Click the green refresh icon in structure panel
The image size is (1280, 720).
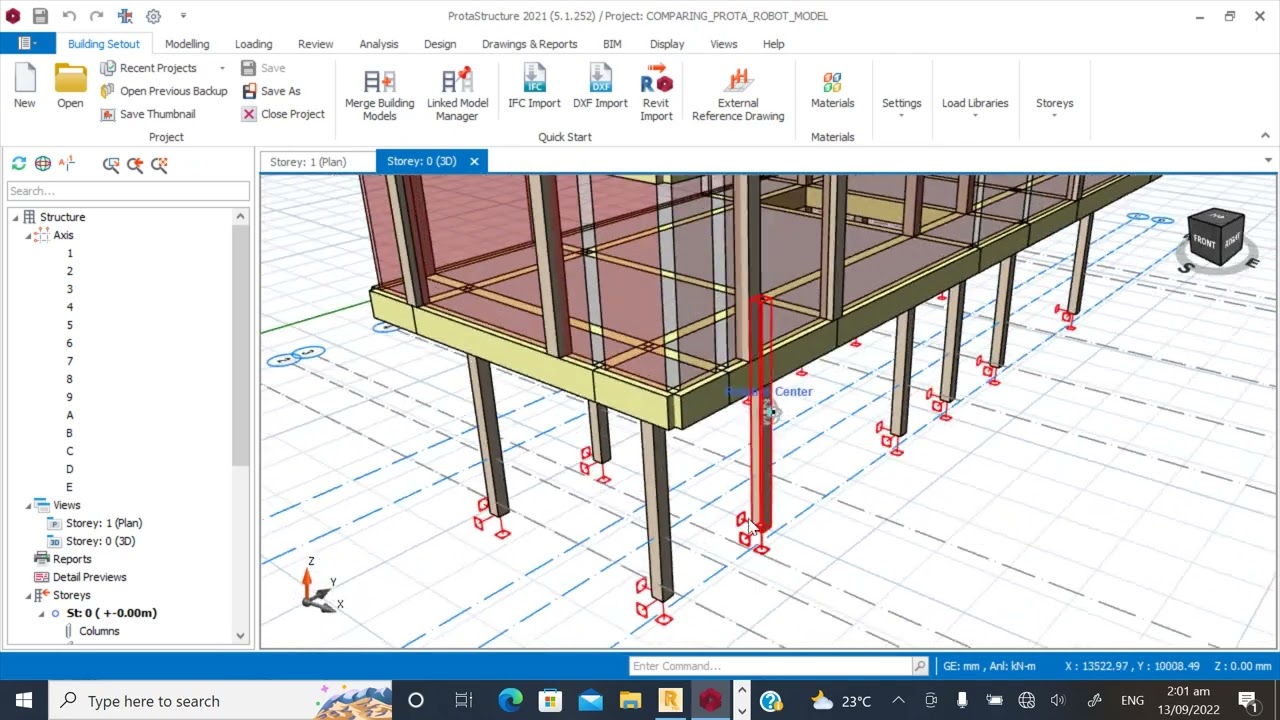[x=19, y=164]
